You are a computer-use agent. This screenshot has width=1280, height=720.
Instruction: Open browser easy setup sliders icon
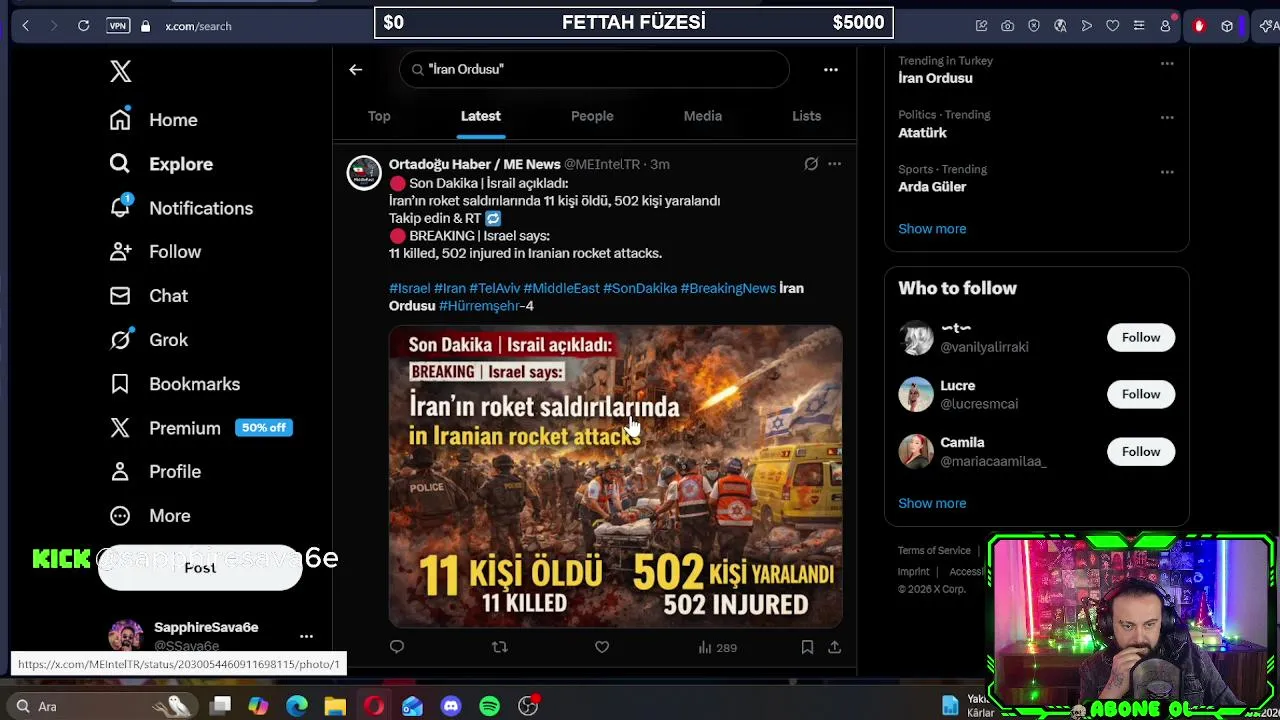1138,26
